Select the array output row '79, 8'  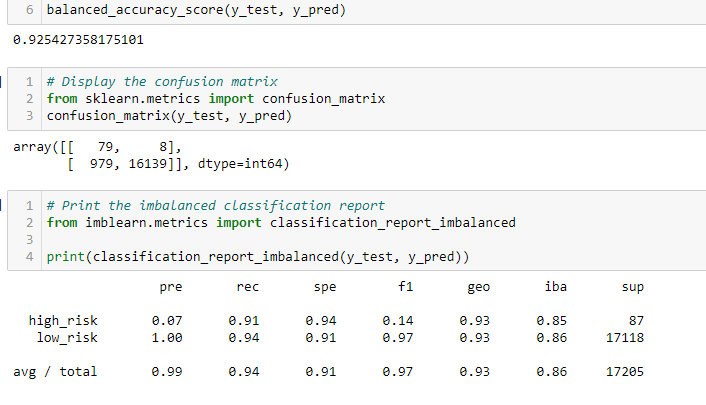point(97,147)
